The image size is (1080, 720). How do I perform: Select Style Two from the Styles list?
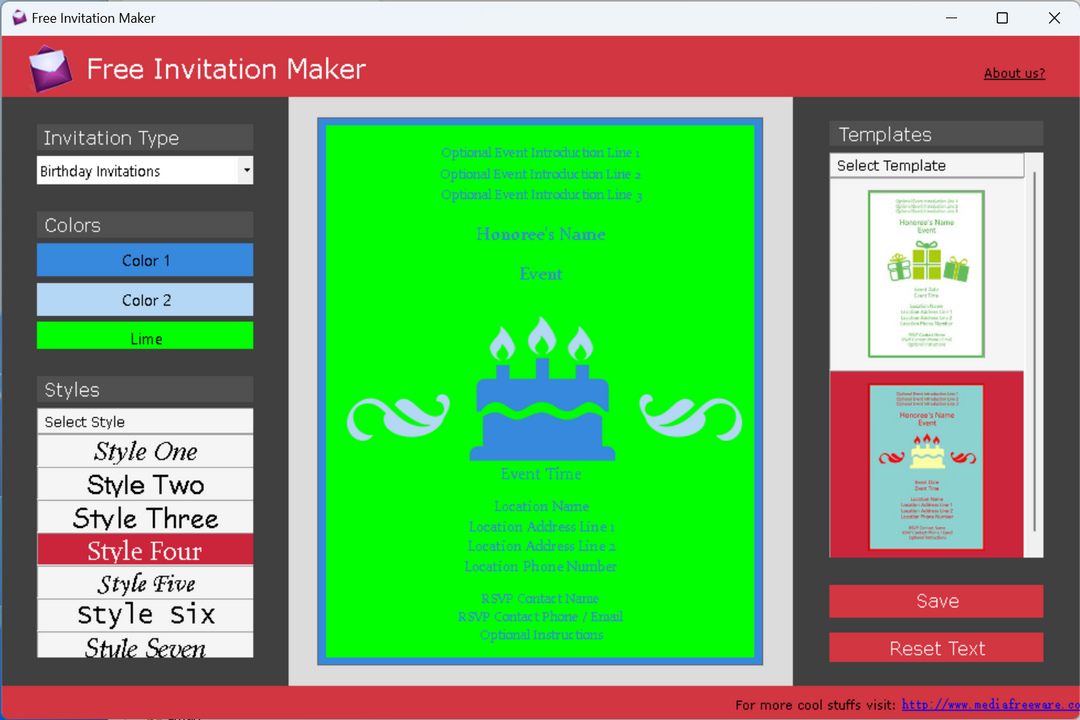tap(144, 484)
